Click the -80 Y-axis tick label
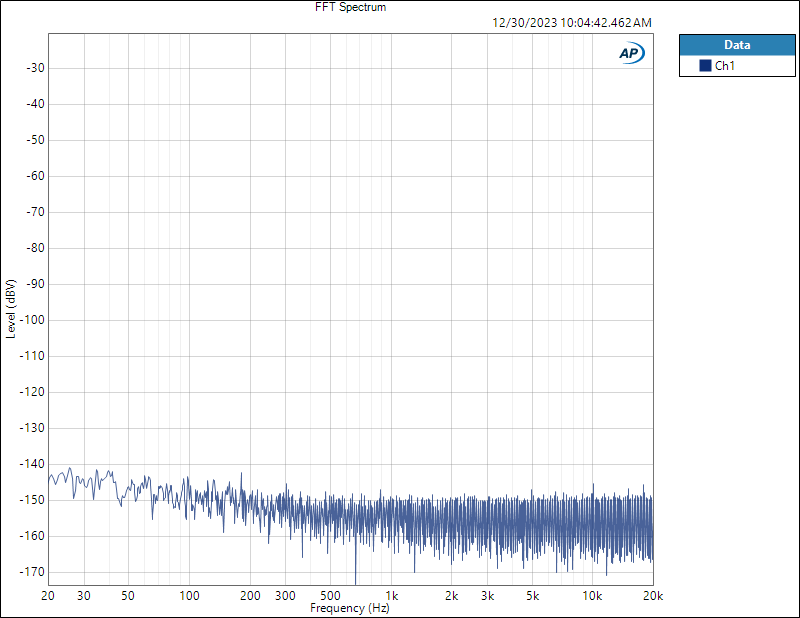Screen dimensions: 800x618 [35, 248]
